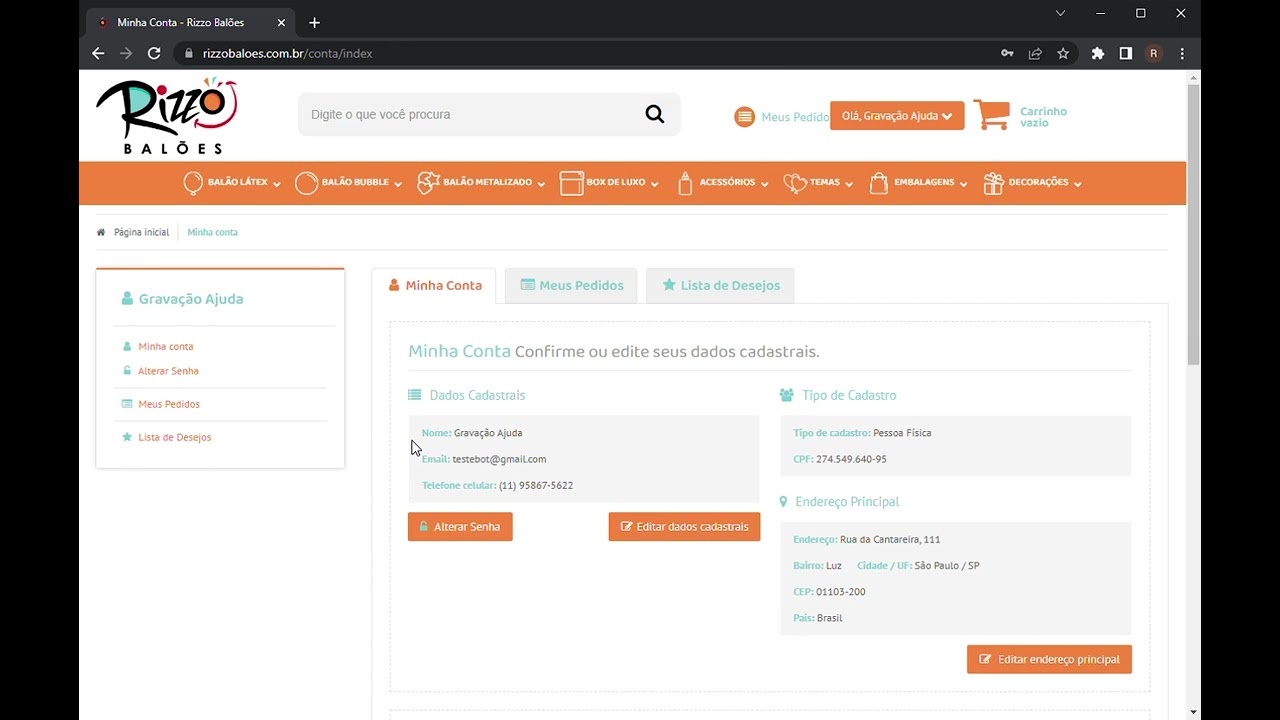Expand the Embalagens menu
The image size is (1280, 720).
(x=964, y=184)
